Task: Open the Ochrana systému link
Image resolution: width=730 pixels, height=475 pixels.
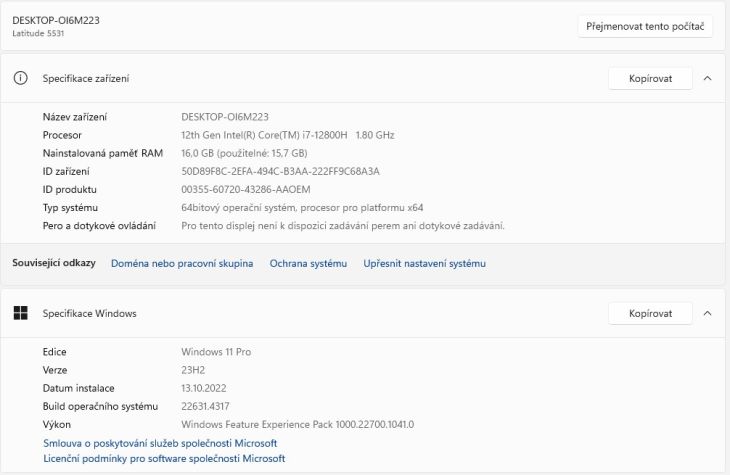Action: coord(308,263)
